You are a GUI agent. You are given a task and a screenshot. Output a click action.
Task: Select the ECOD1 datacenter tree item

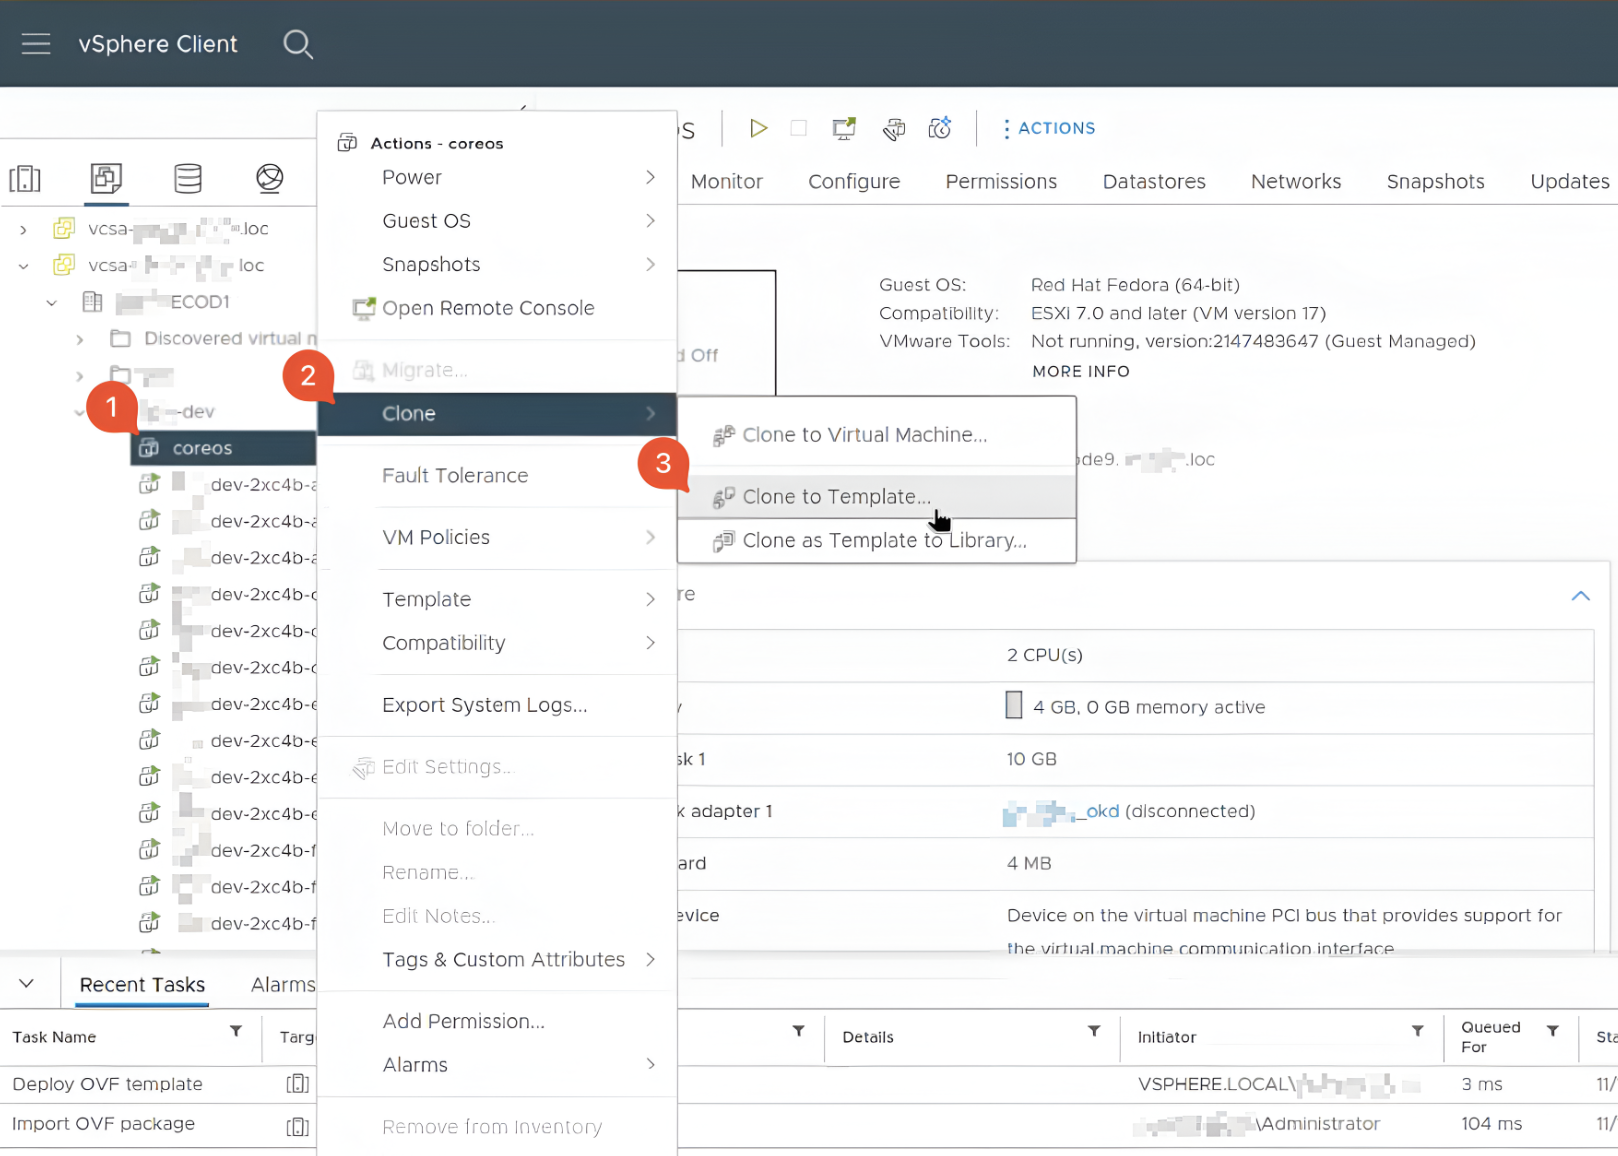[x=157, y=302]
